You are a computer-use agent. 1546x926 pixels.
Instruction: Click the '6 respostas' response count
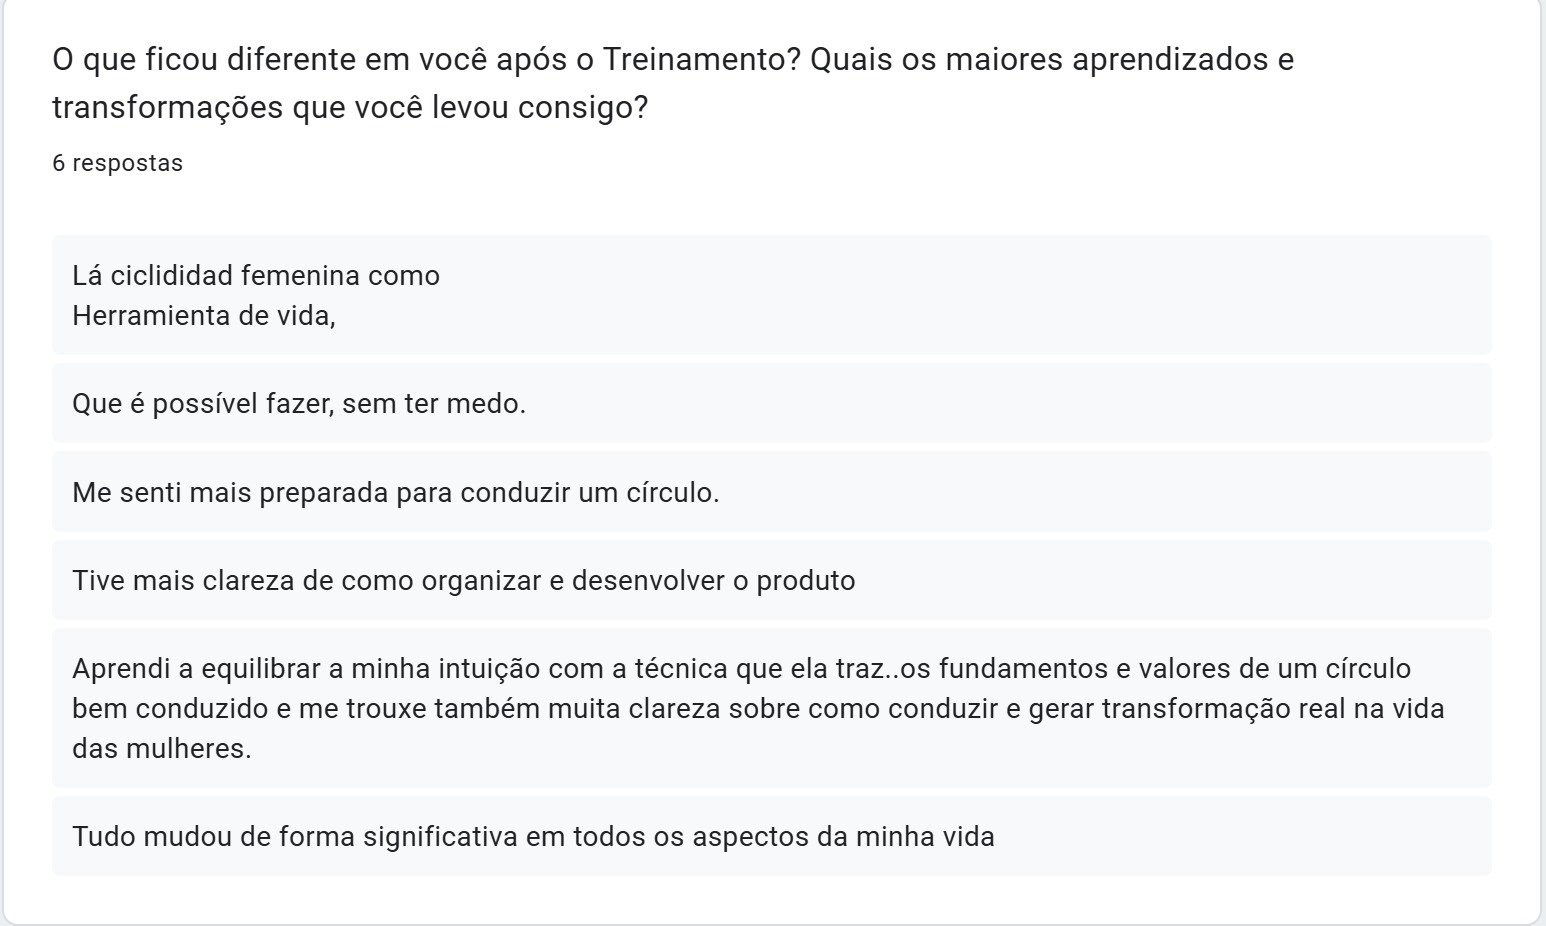pyautogui.click(x=117, y=163)
